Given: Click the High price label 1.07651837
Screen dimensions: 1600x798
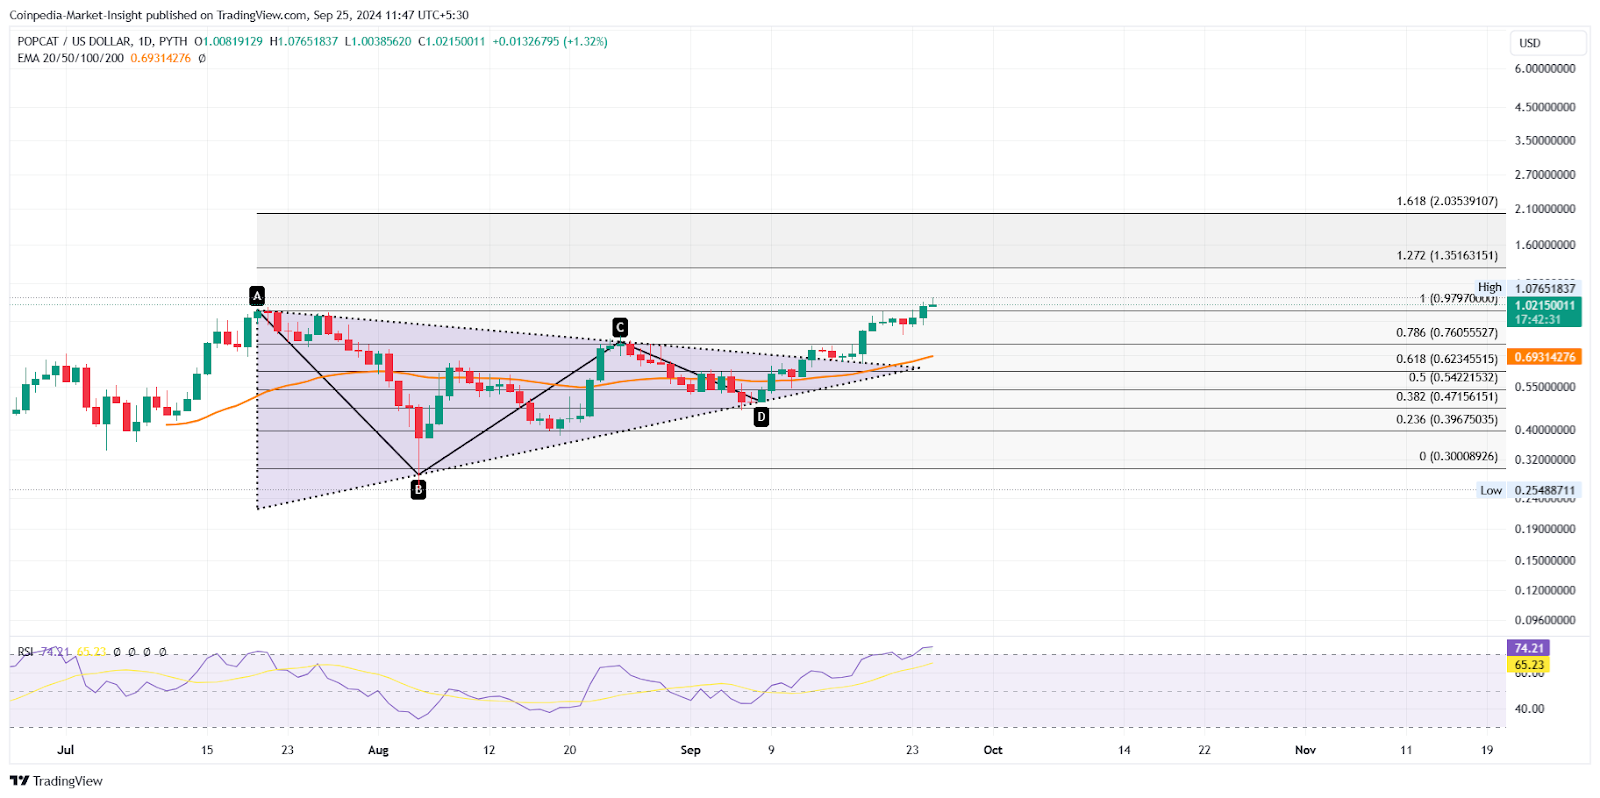Looking at the screenshot, I should [1544, 288].
